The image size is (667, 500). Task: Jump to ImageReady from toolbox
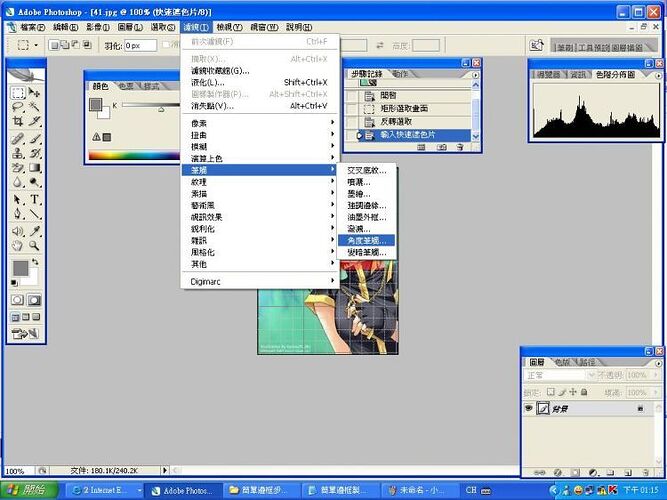click(26, 334)
